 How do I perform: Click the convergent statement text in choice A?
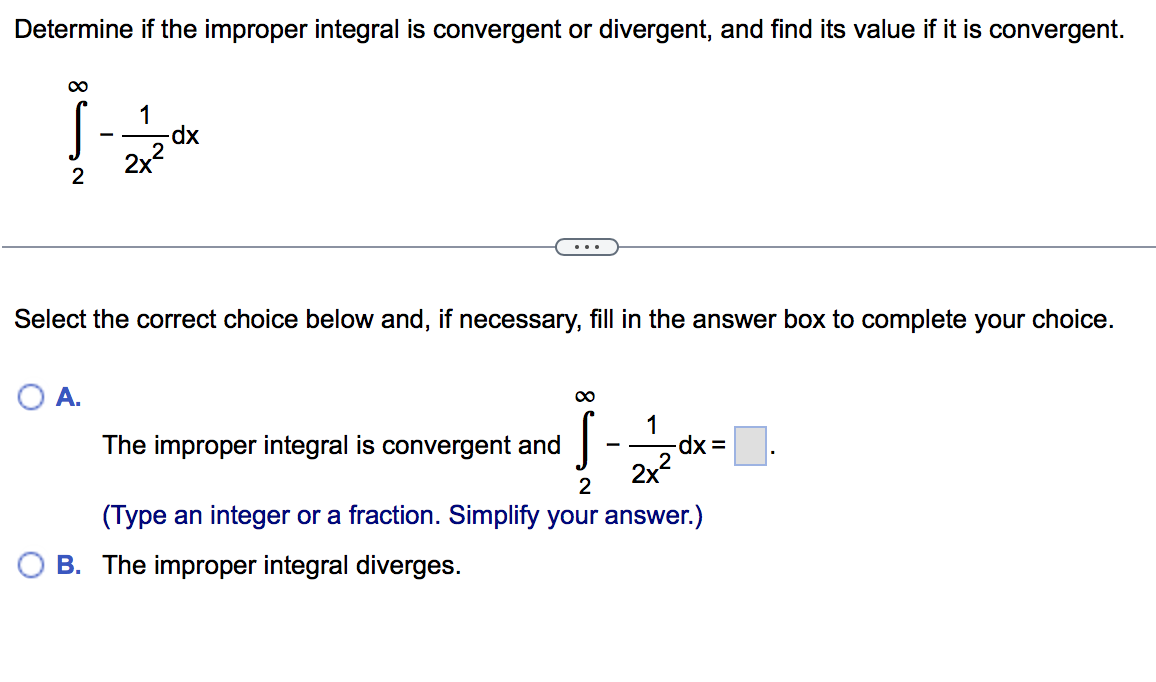tap(330, 446)
